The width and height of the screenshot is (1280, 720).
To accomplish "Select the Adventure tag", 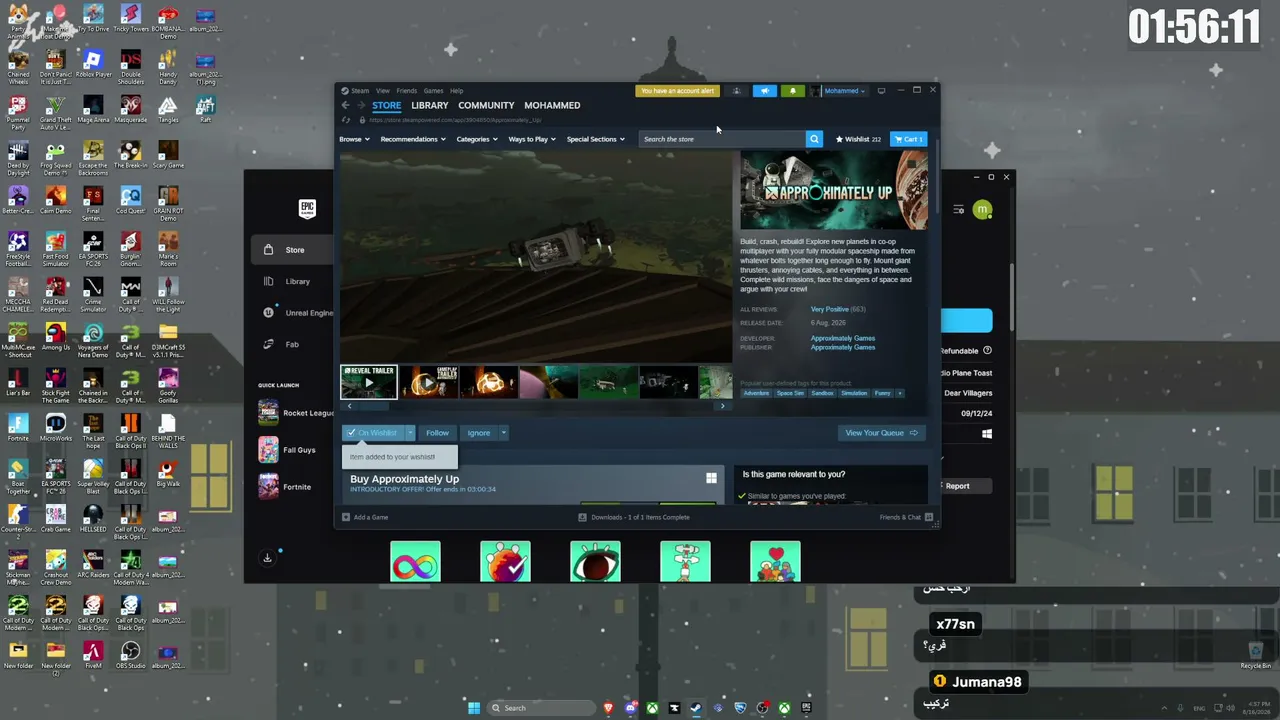I will [756, 393].
